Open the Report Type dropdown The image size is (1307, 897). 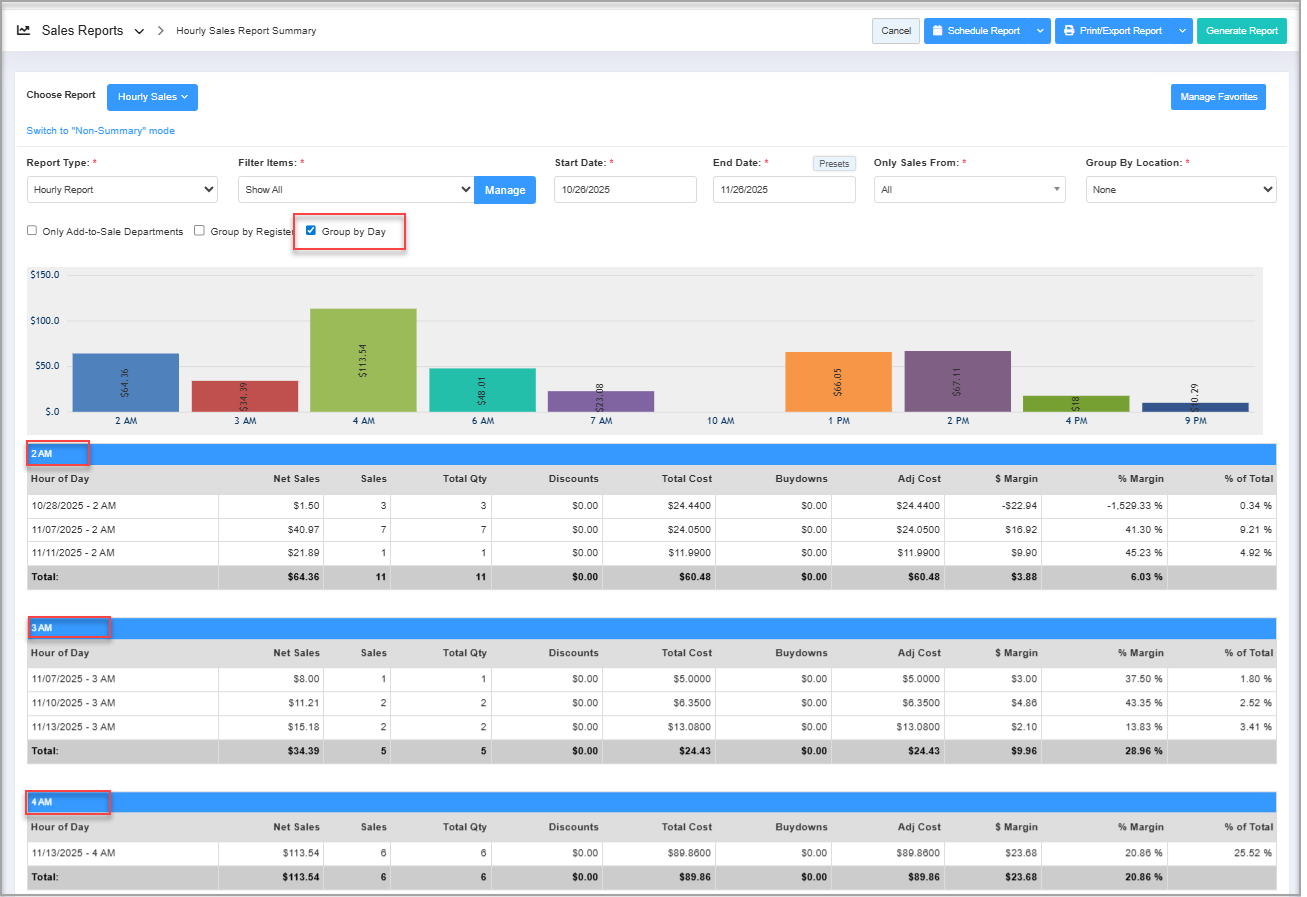(122, 189)
